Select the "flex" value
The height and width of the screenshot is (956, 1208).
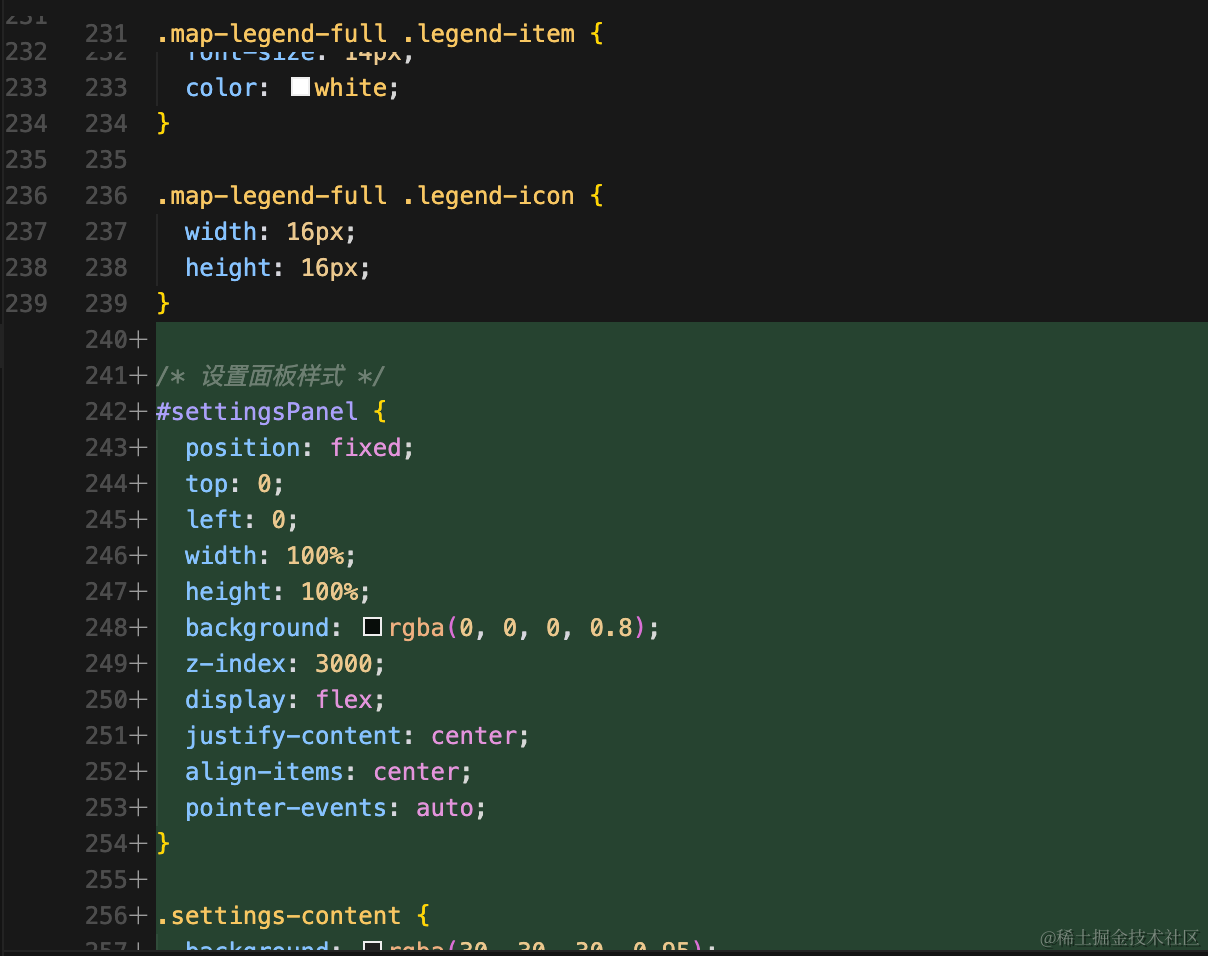(x=343, y=699)
